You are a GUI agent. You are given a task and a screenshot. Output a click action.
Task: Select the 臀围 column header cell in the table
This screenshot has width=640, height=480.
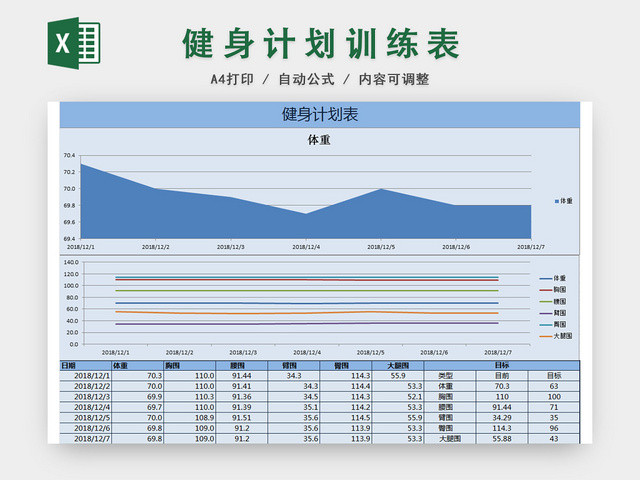pyautogui.click(x=346, y=365)
